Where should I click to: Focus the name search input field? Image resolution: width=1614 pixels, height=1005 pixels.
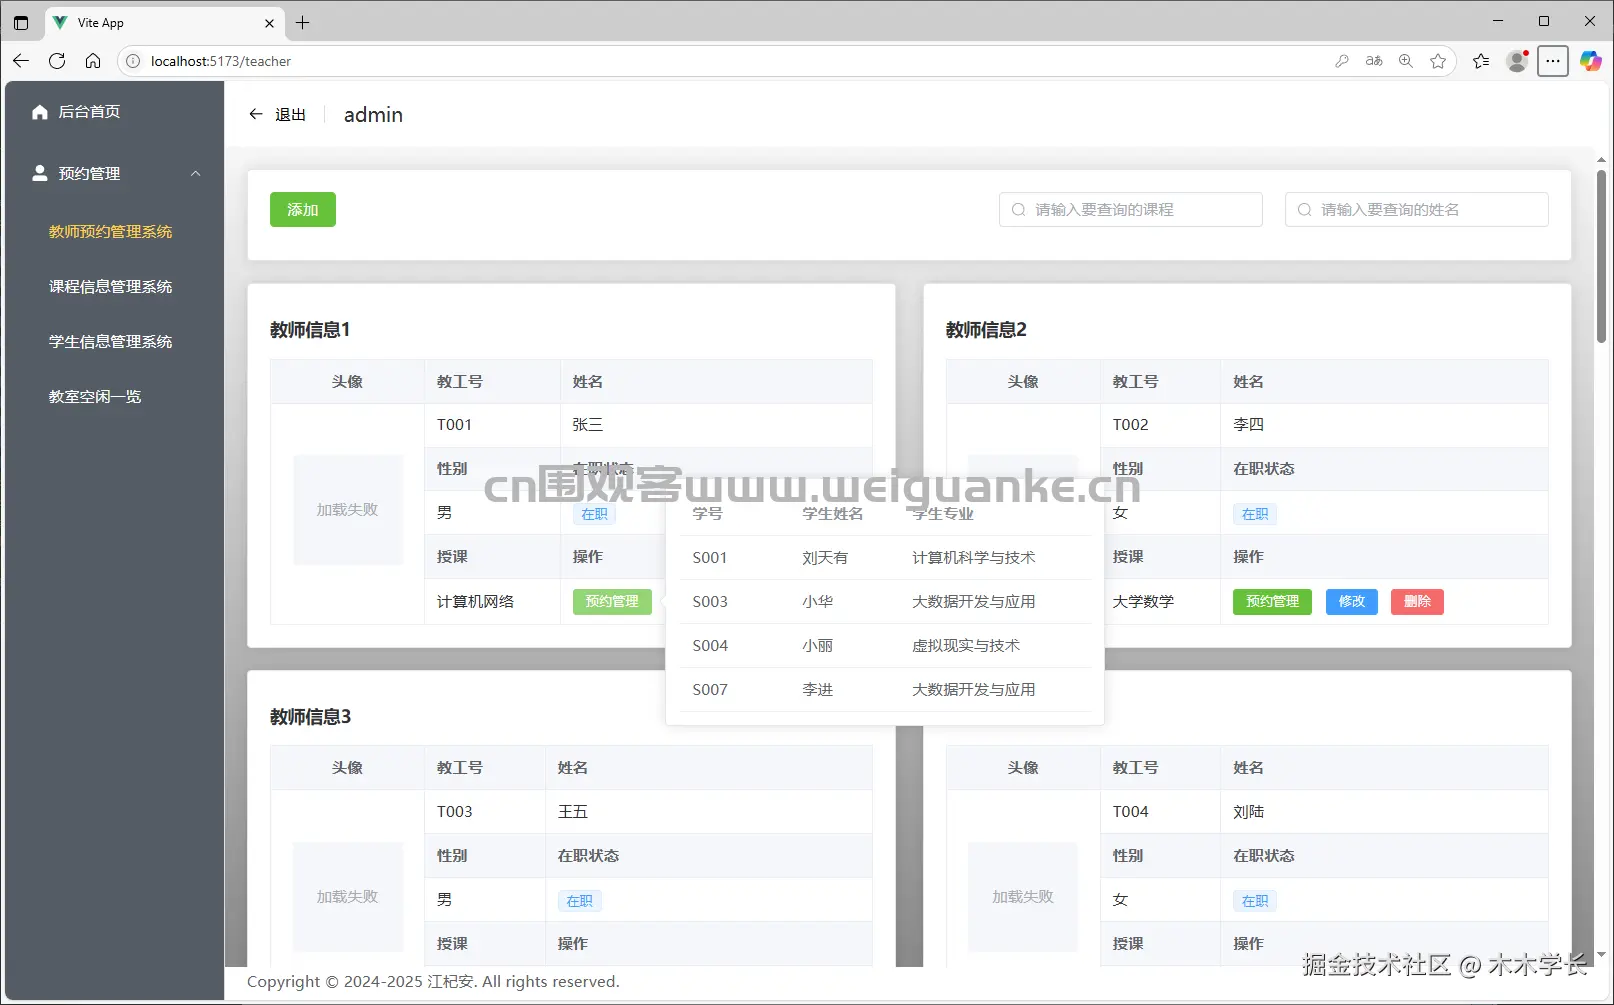pyautogui.click(x=1417, y=210)
